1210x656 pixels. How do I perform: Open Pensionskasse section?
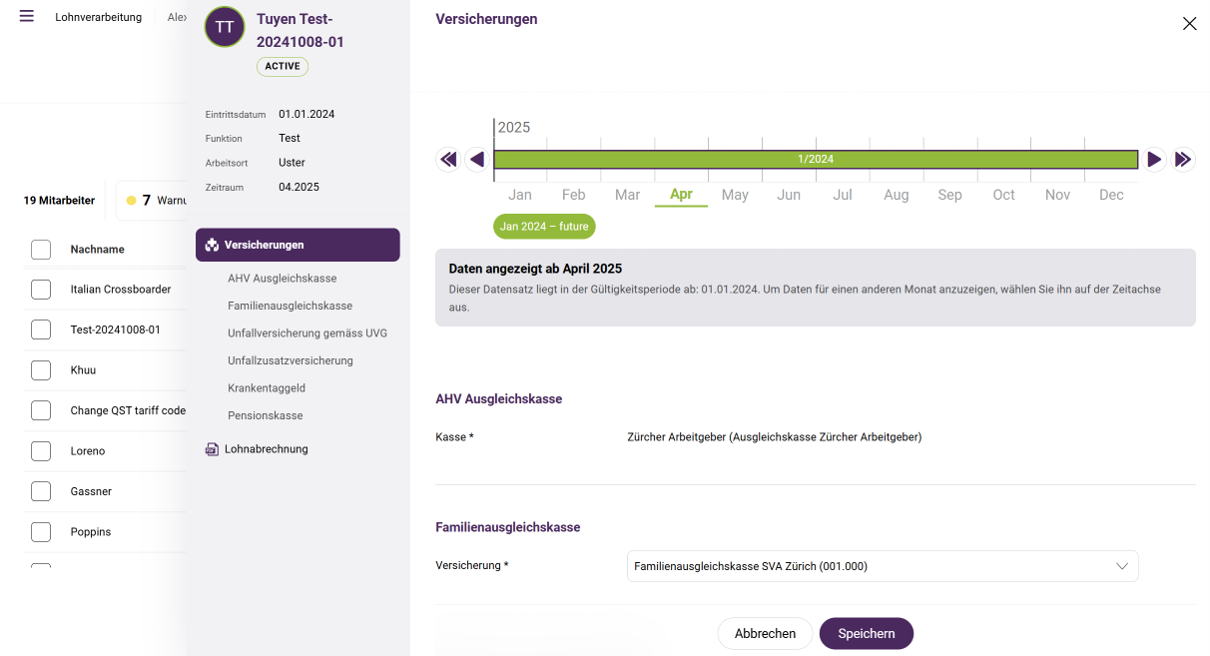[265, 415]
